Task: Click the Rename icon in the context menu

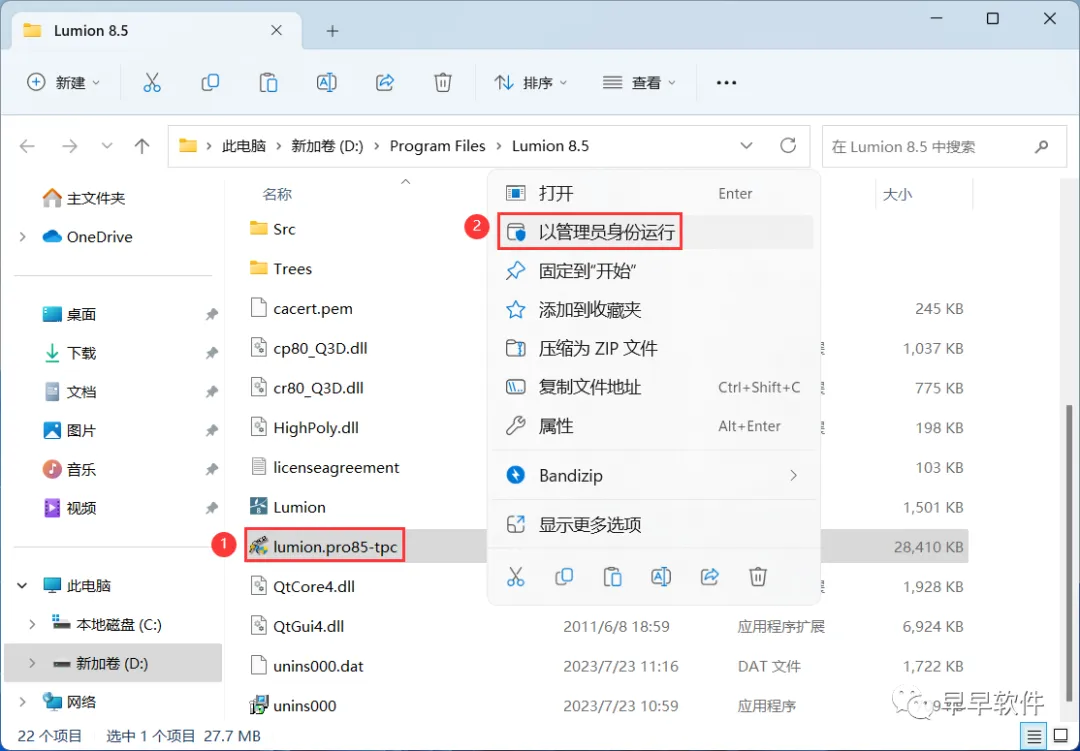Action: (661, 577)
